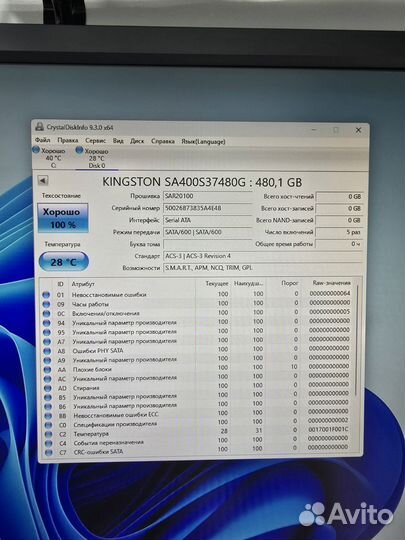405x540 pixels.
Task: Click the status icon of attribute A8
Action: [47, 351]
